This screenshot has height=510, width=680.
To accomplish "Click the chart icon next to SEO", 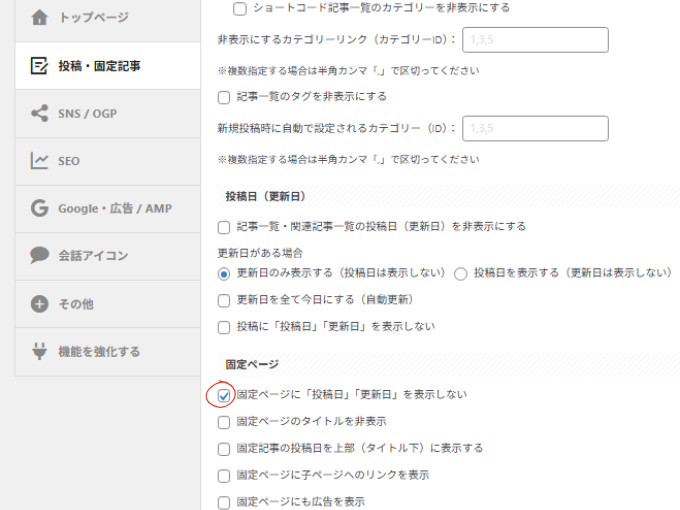I will tap(39, 161).
